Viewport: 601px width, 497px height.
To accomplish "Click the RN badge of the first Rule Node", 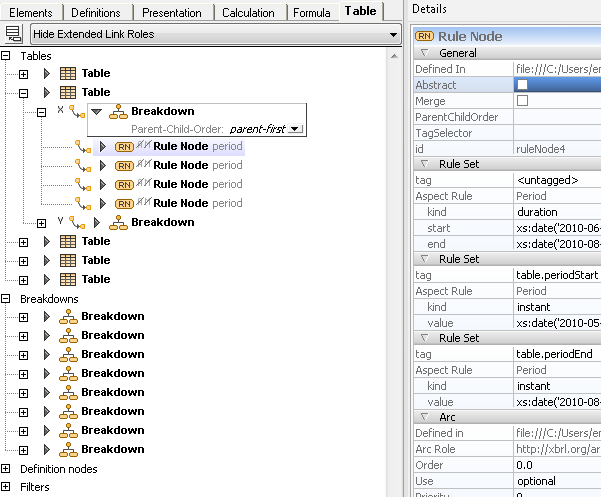I will click(124, 146).
